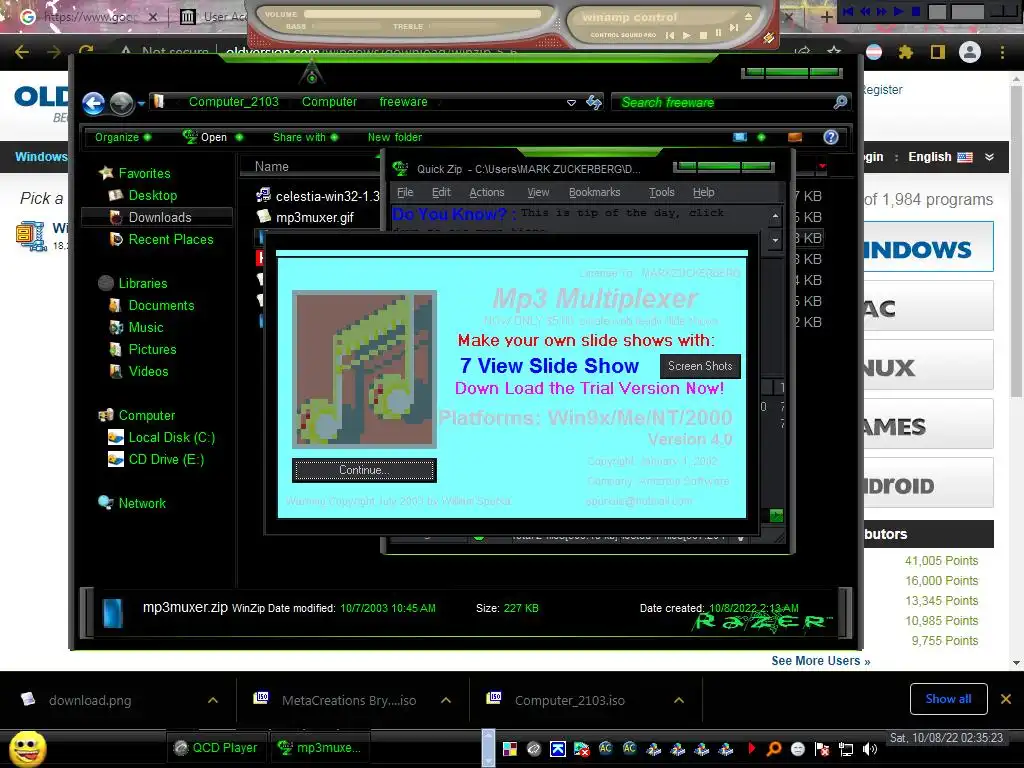Open the address bar history dropdown arrow
1024x768 pixels.
click(x=571, y=103)
